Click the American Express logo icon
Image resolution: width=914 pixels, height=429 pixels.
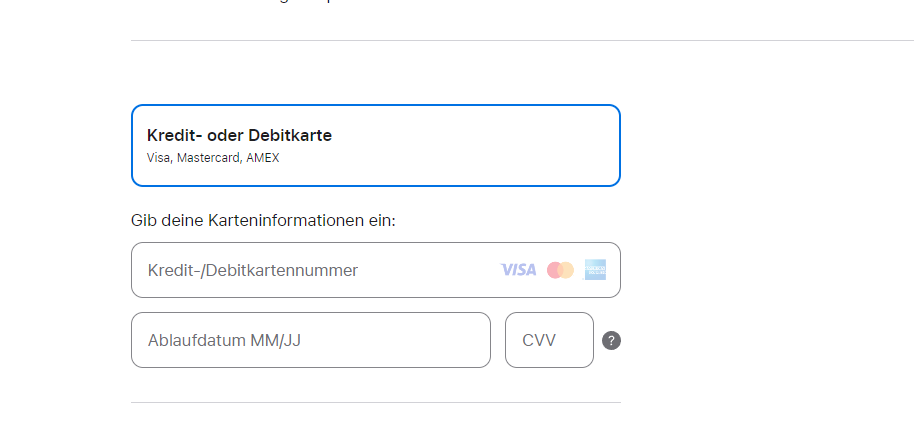tap(596, 270)
